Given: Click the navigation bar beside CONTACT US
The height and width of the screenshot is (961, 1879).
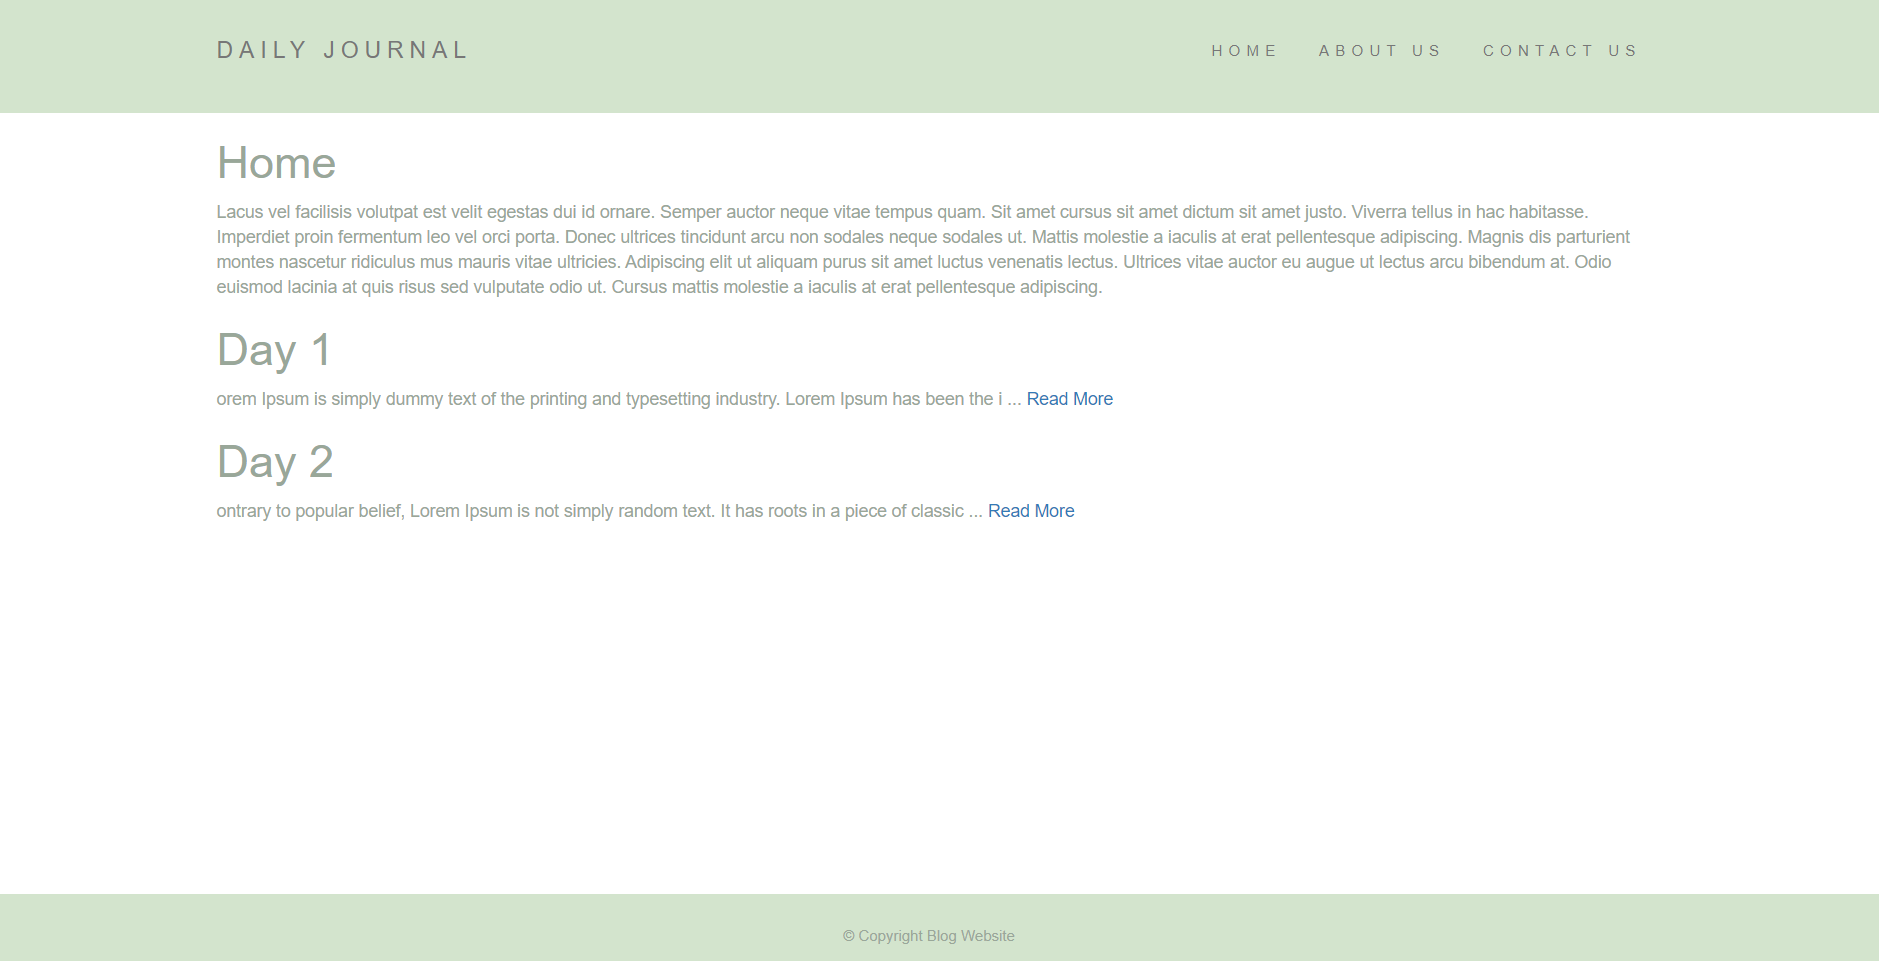Looking at the screenshot, I should tap(1750, 50).
